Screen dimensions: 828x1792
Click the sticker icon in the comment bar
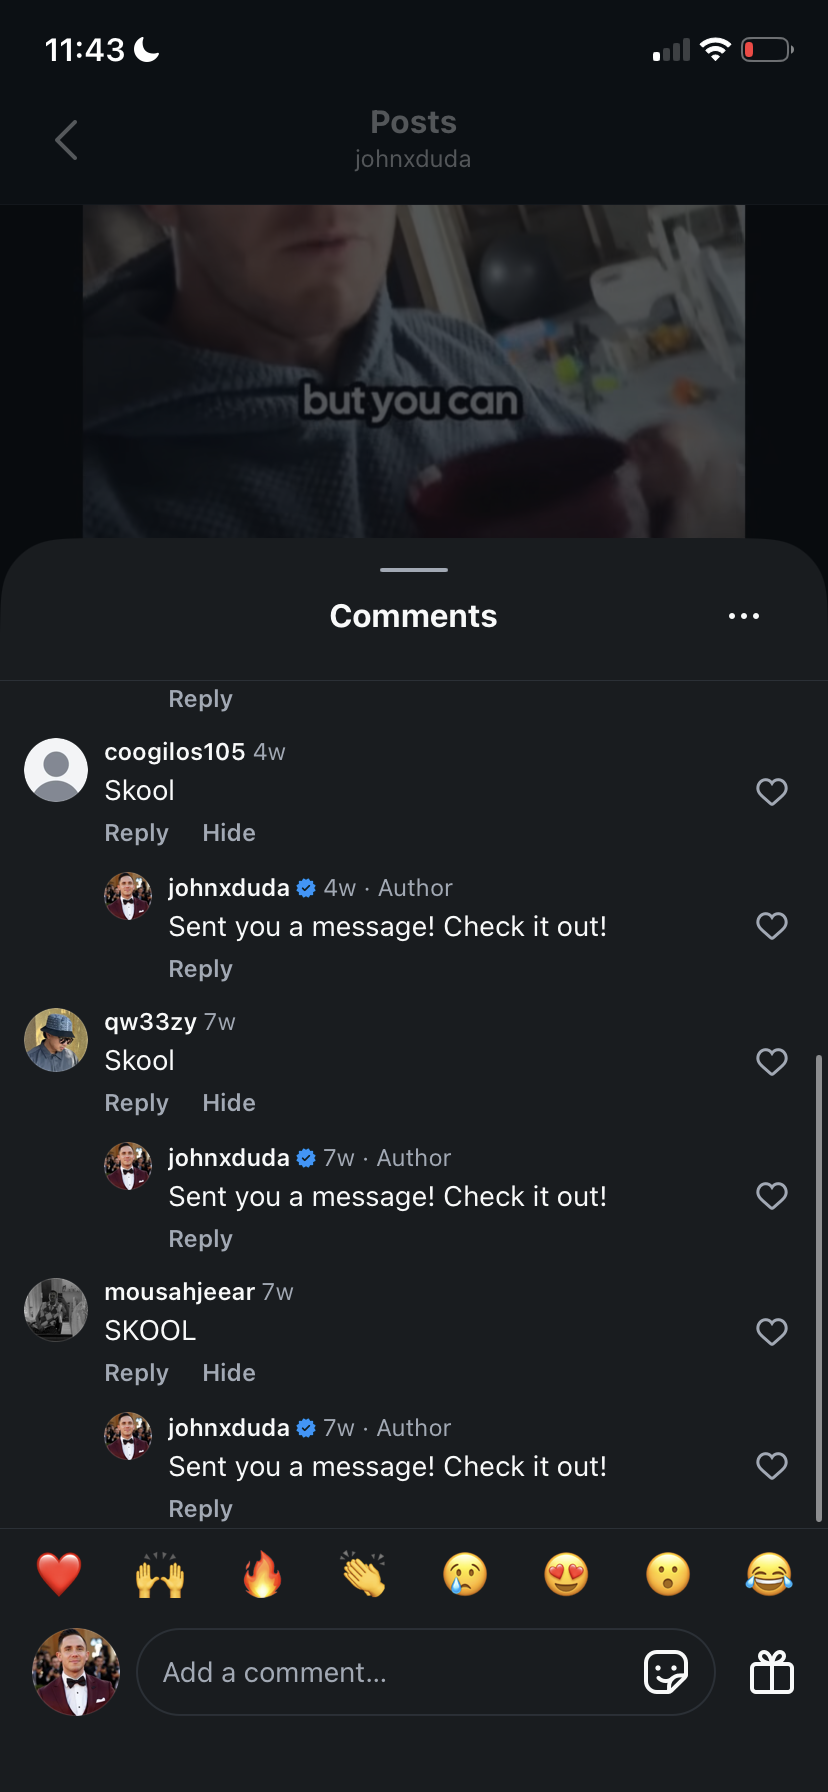[x=666, y=1671]
